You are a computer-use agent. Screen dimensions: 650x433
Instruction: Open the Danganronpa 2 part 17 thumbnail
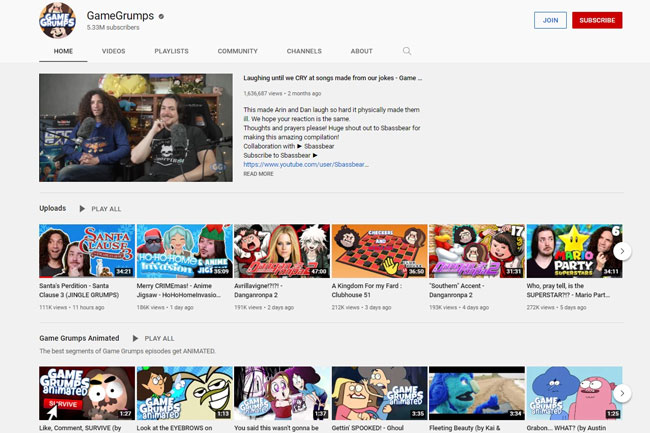click(x=477, y=251)
